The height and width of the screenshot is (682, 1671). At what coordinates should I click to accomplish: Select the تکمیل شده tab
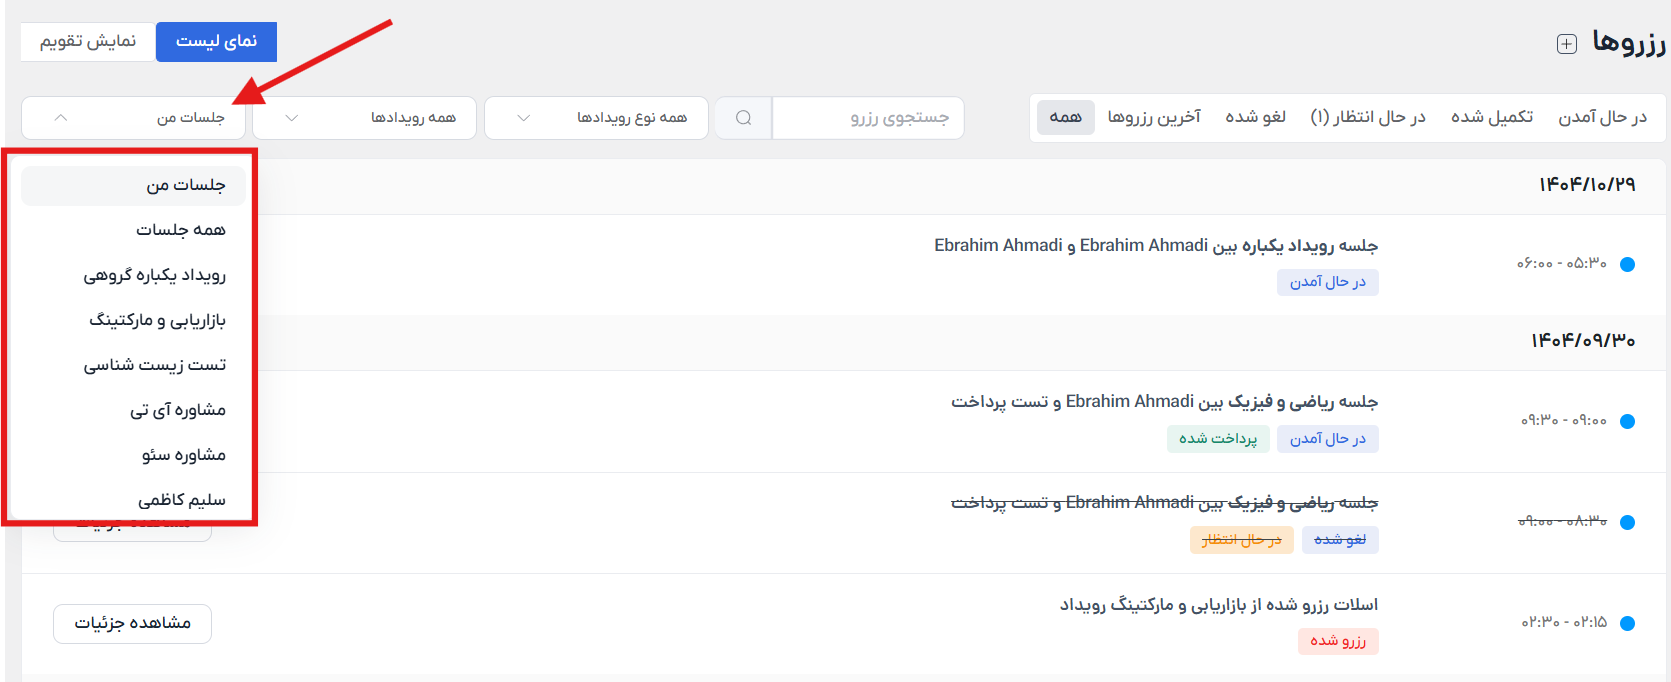point(1491,118)
